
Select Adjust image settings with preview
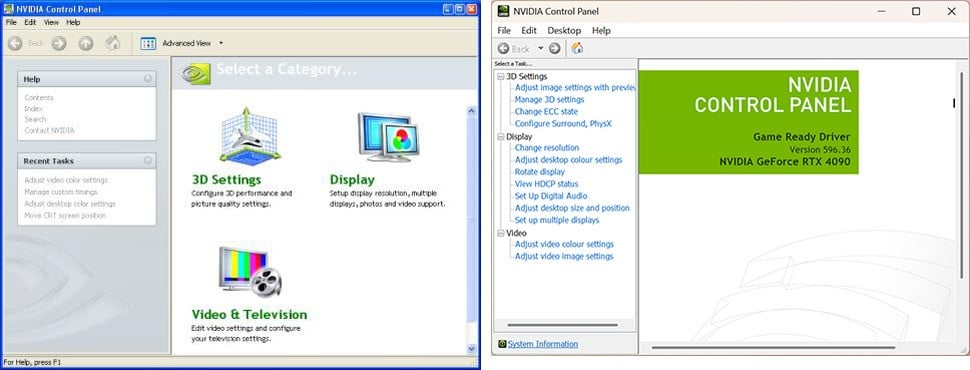coord(575,87)
